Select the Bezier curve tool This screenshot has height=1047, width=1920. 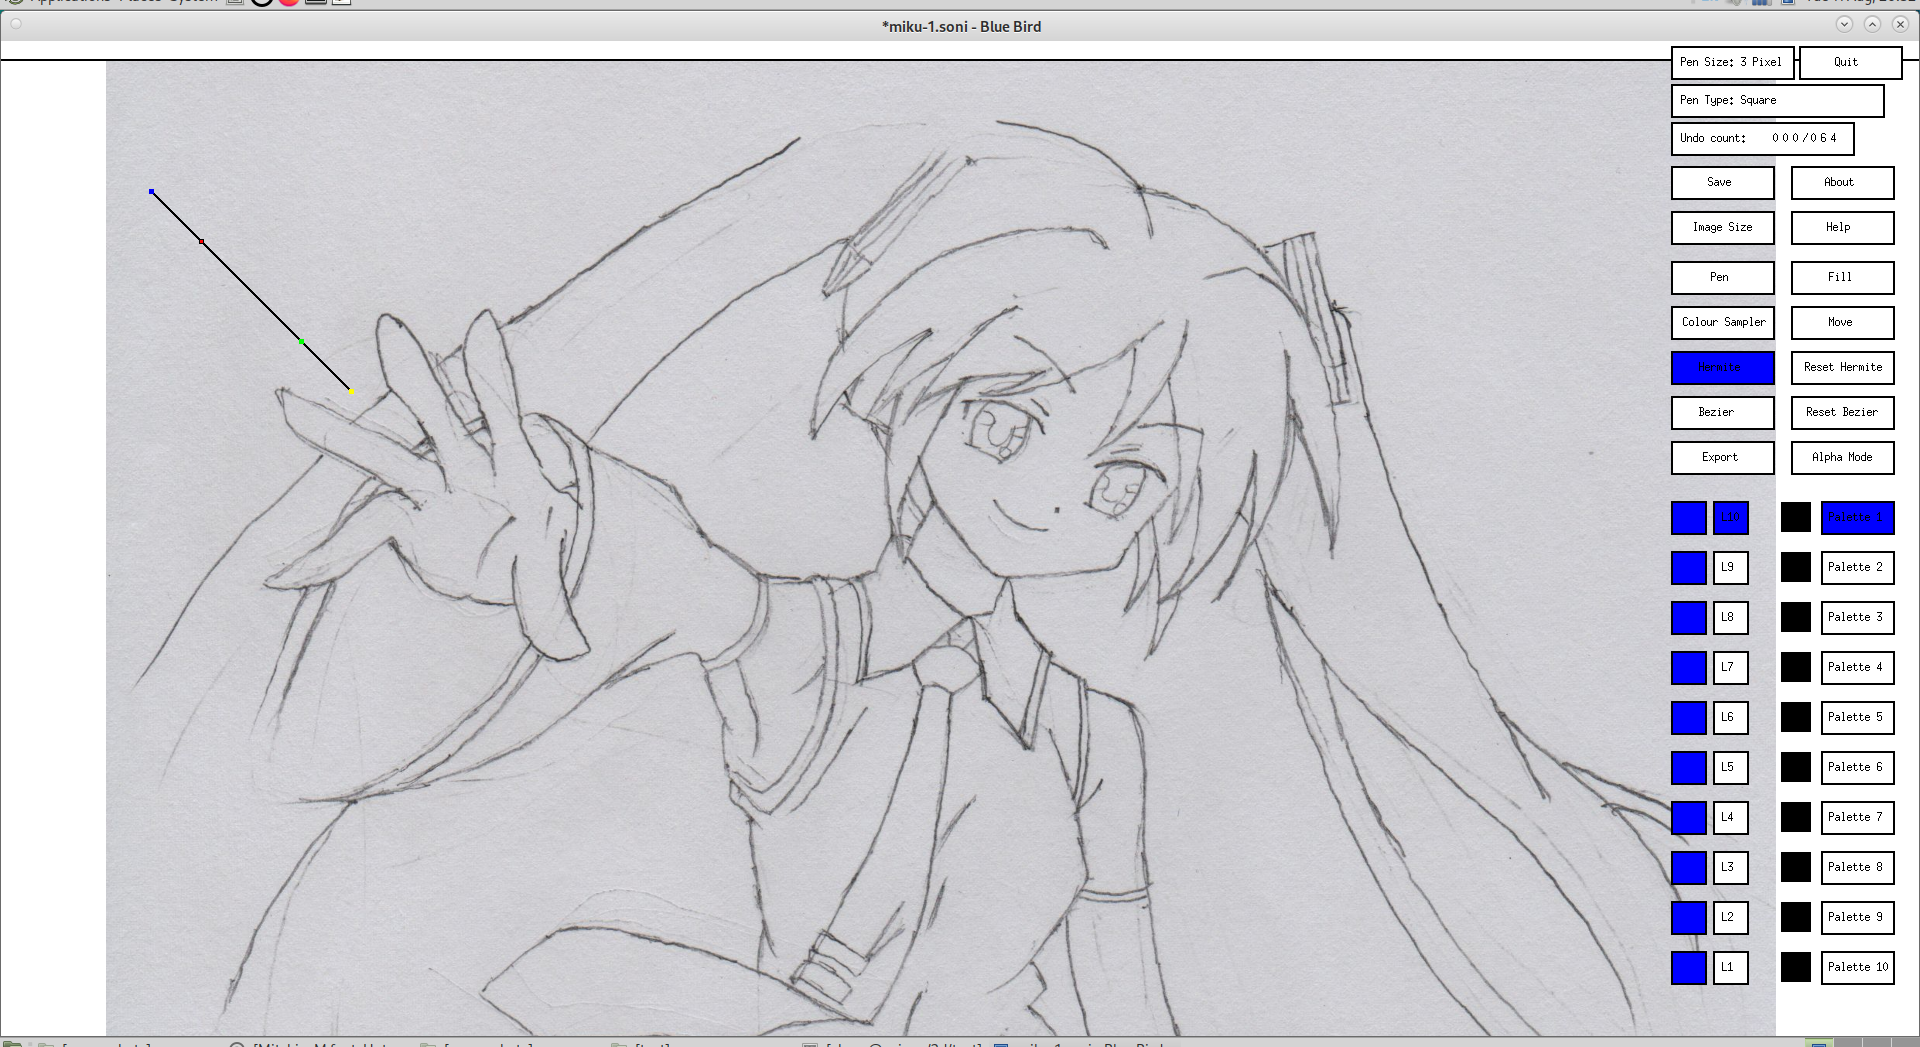[1722, 413]
